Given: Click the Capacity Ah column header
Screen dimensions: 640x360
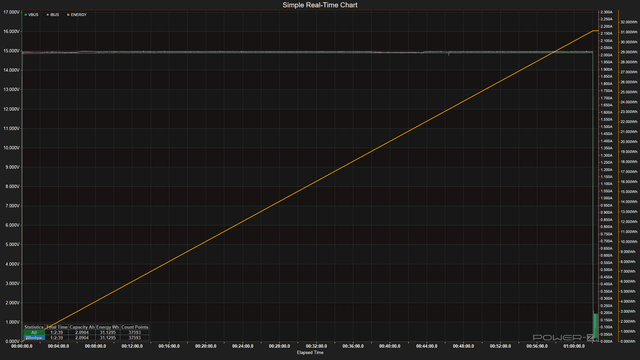Looking at the screenshot, I should click(82, 327).
